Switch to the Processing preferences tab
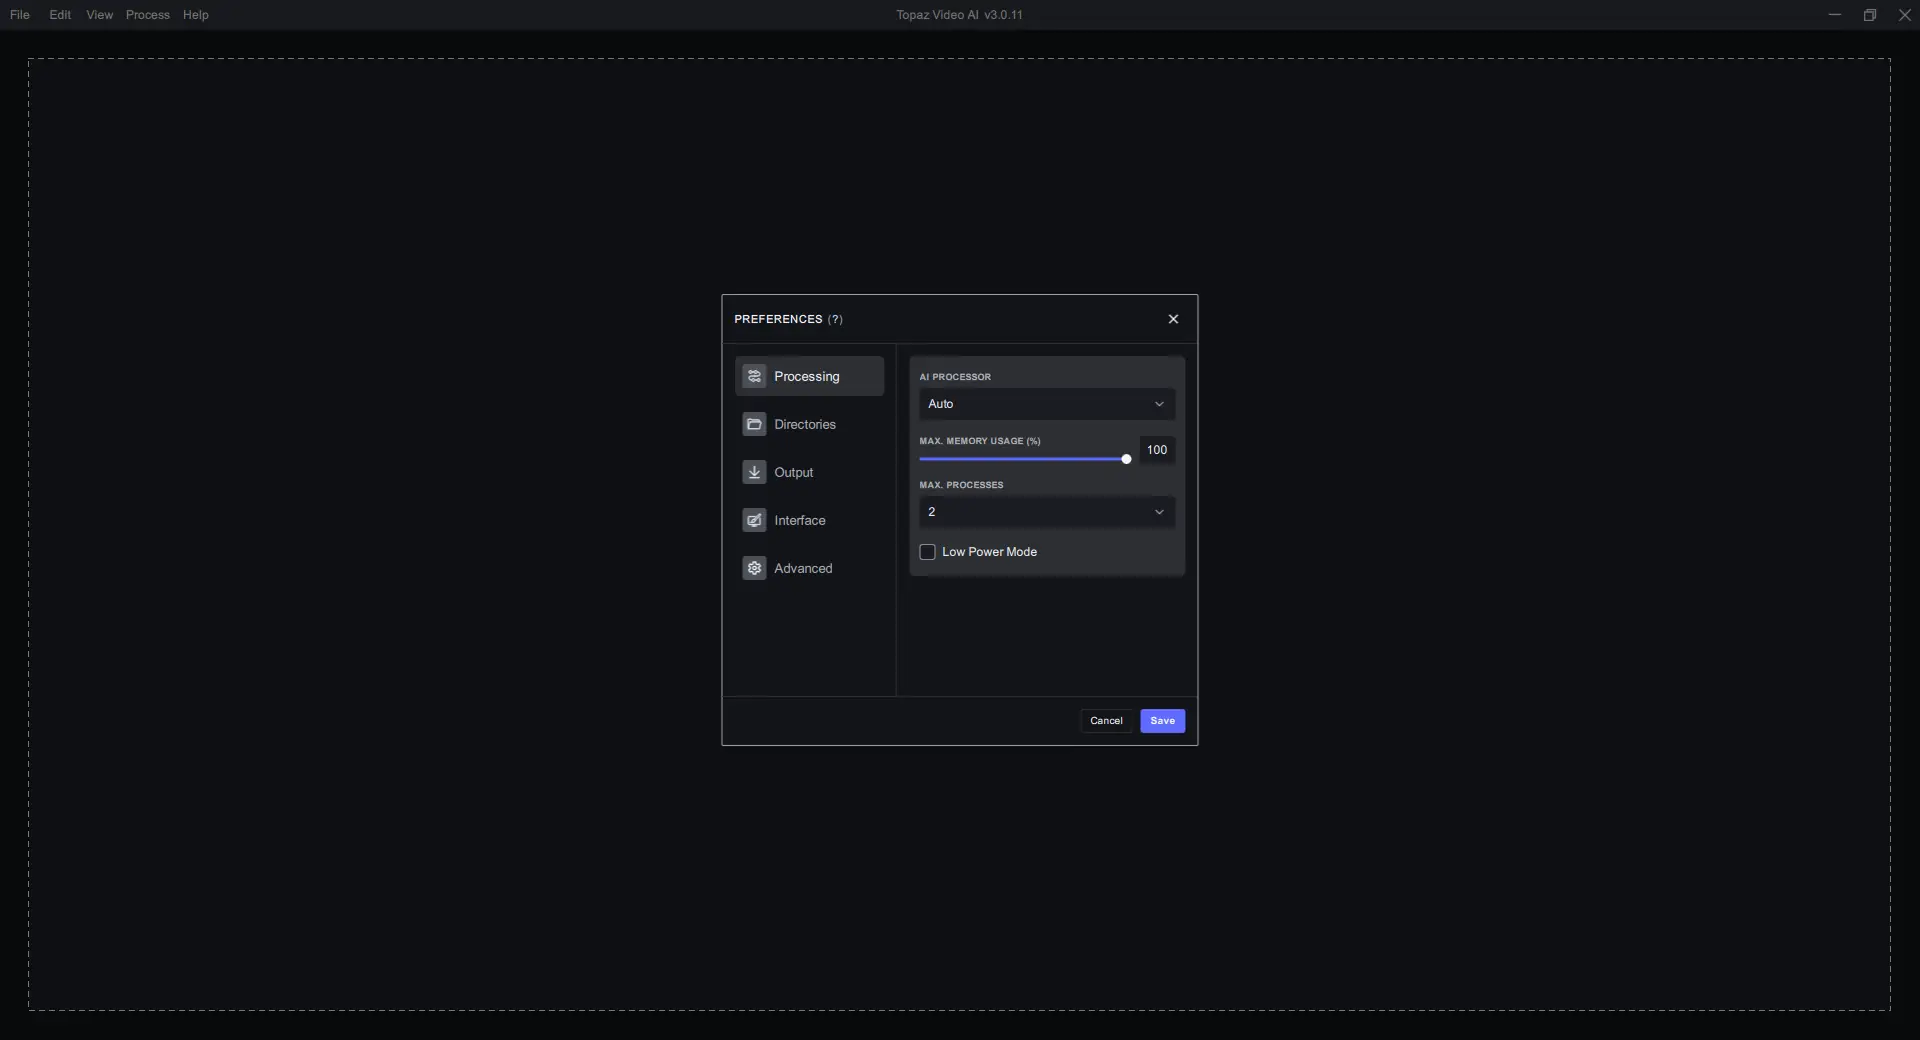This screenshot has width=1920, height=1040. coord(809,376)
